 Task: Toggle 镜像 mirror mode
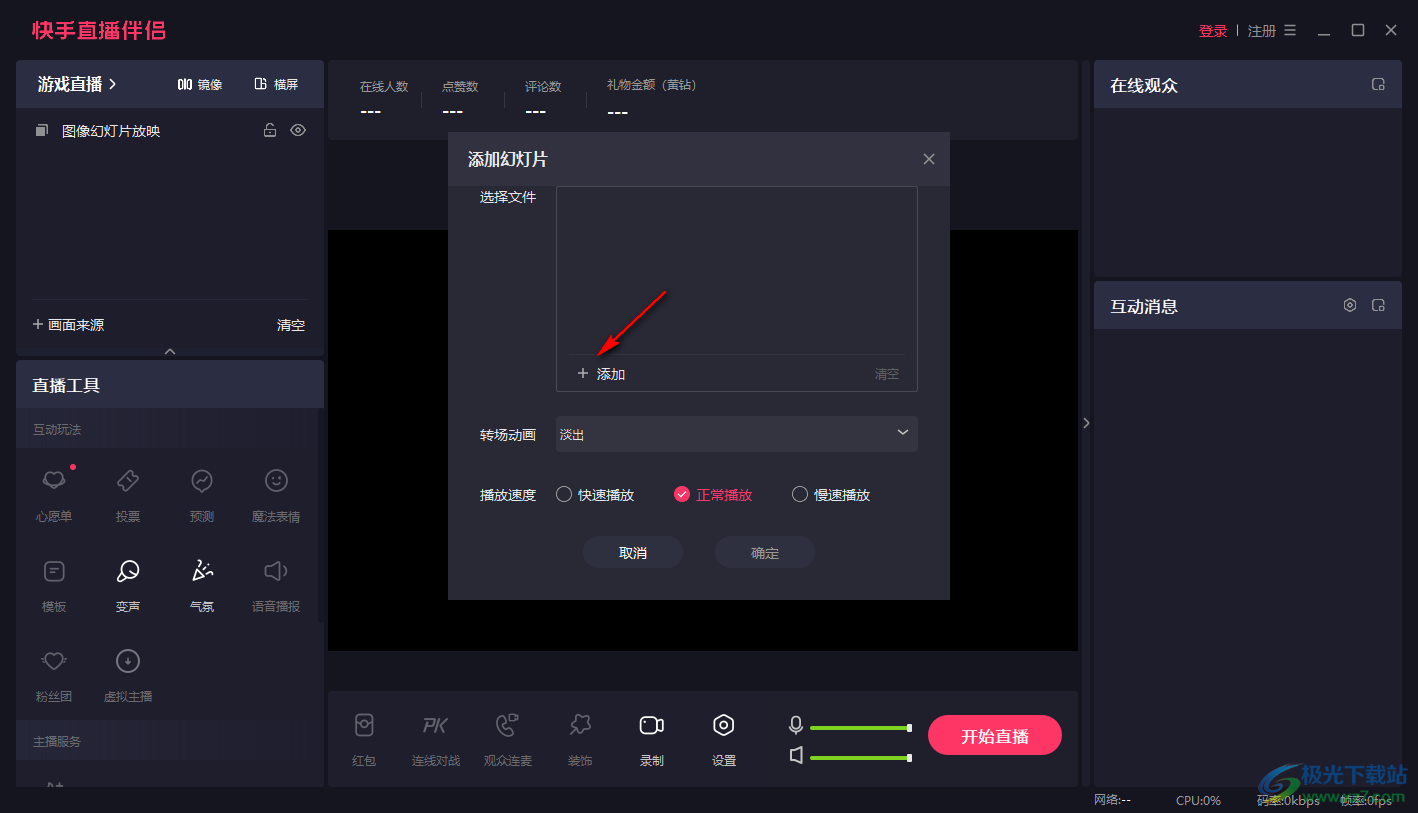click(x=200, y=84)
